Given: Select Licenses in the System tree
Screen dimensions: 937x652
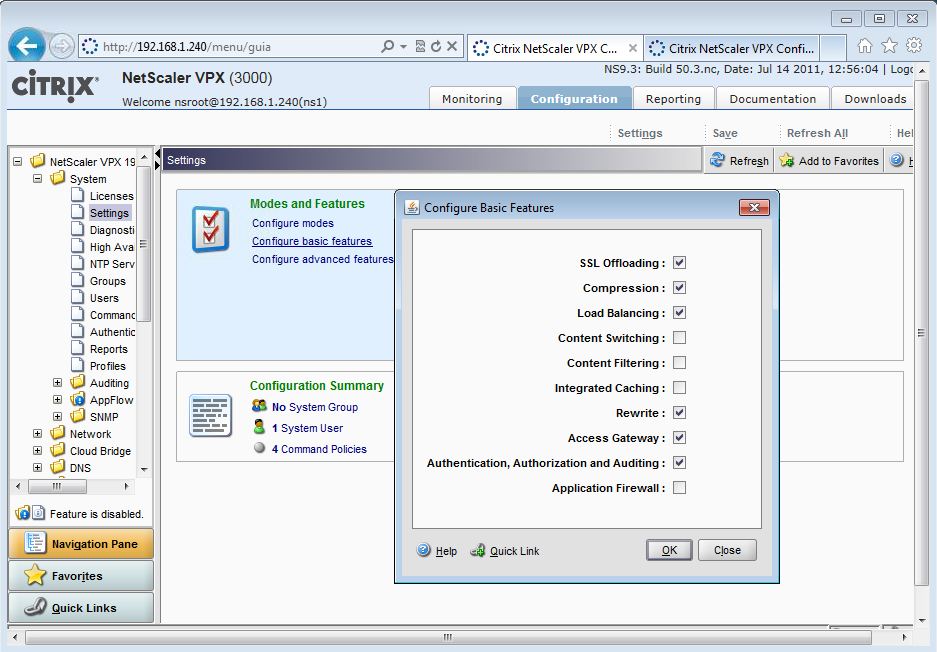Looking at the screenshot, I should point(110,196).
